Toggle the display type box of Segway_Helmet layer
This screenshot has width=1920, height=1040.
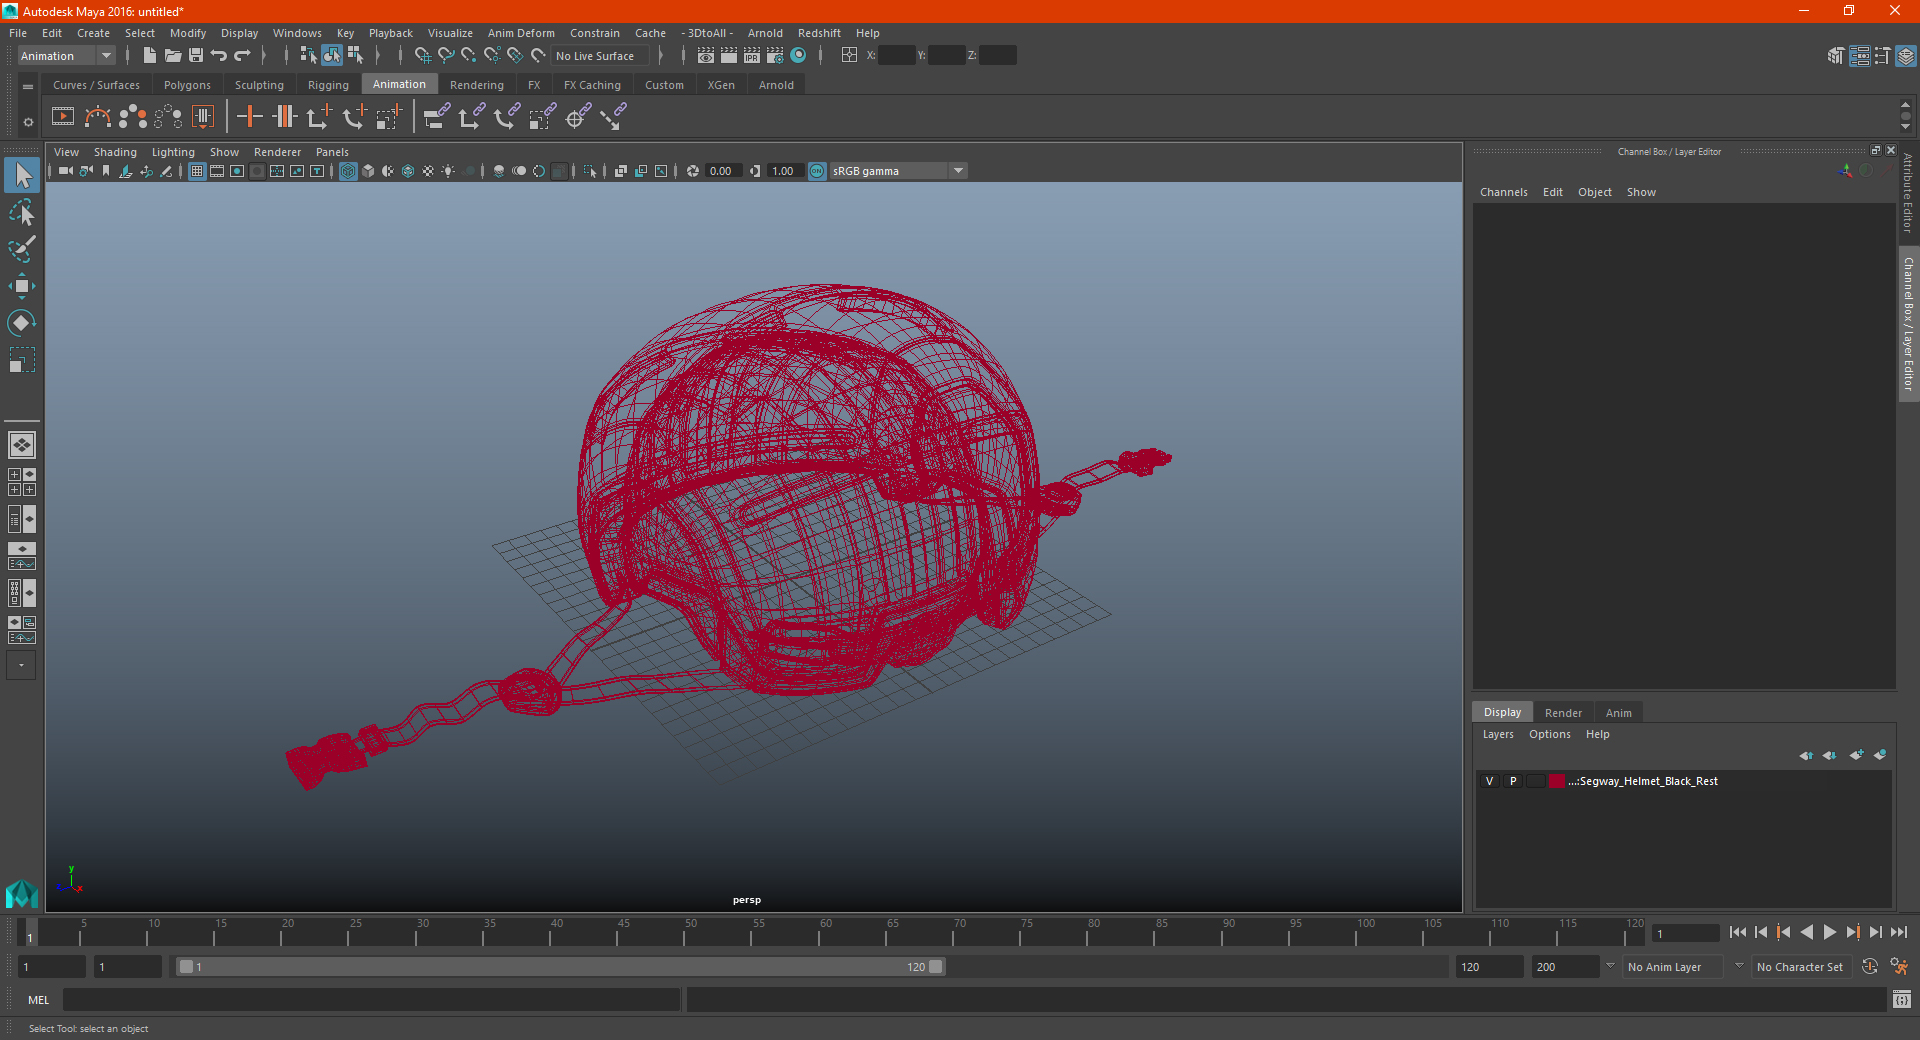click(1536, 781)
